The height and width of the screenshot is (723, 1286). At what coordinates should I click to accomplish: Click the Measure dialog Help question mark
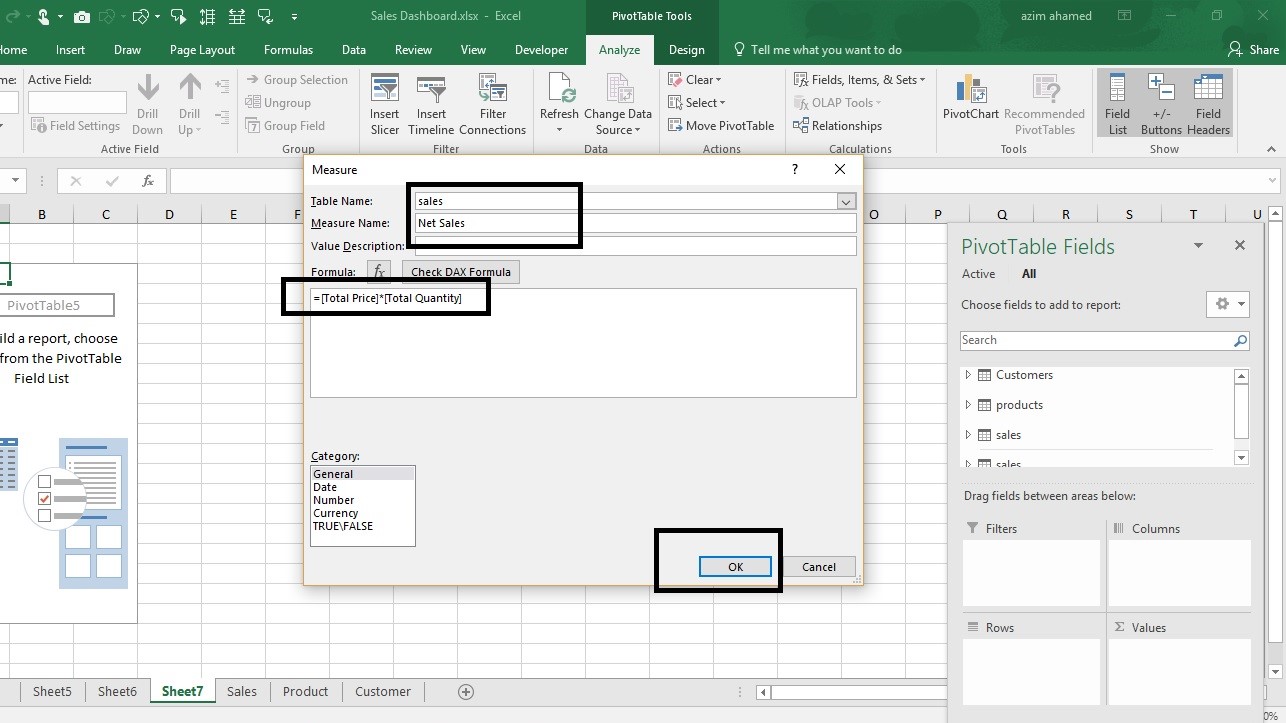pos(795,170)
